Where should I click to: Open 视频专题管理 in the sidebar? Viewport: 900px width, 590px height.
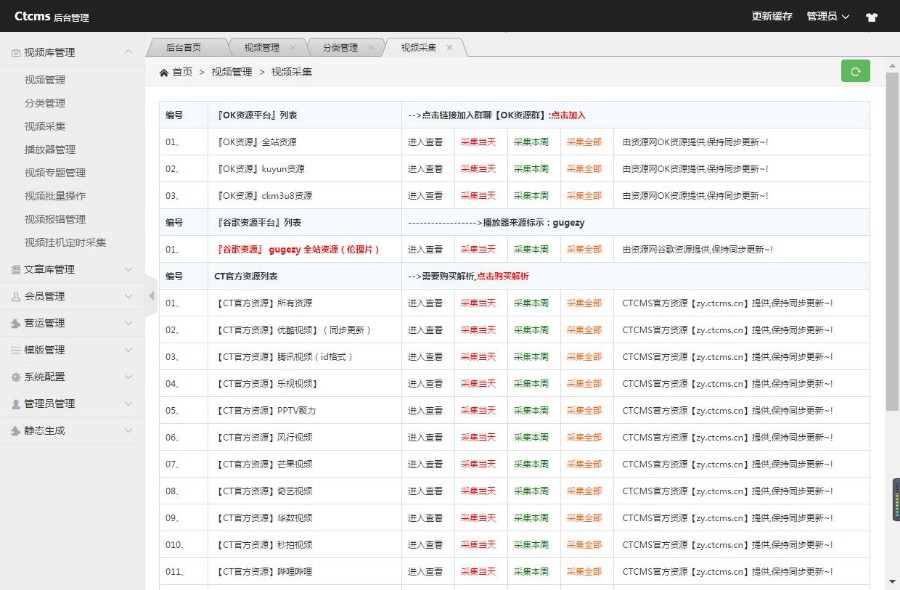(55, 173)
